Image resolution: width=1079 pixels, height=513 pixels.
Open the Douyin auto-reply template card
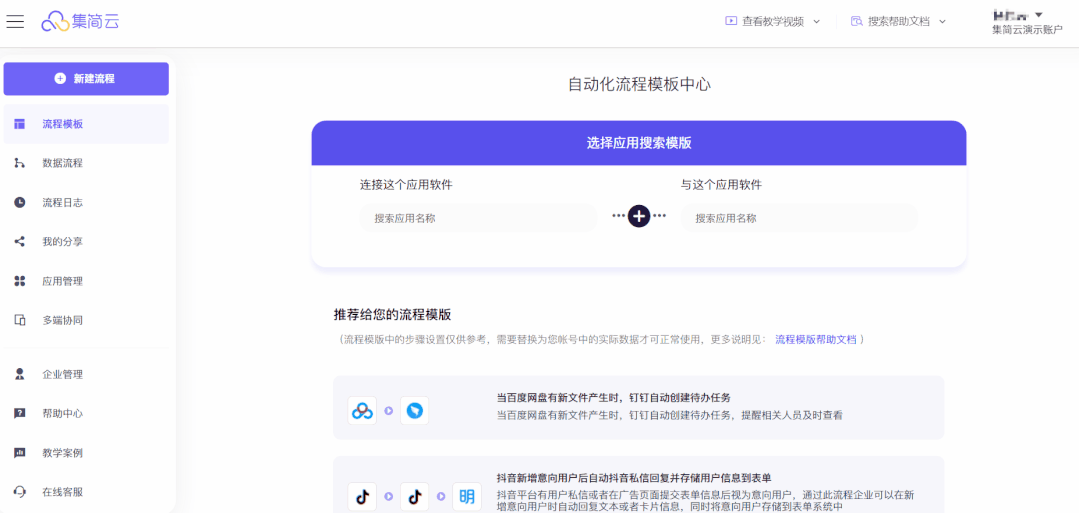click(639, 485)
